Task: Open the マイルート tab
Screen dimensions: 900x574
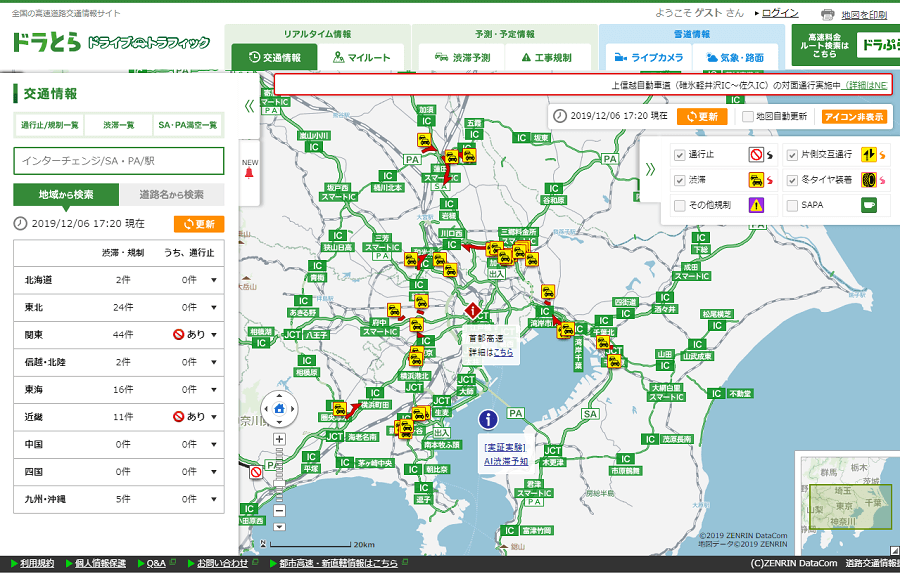Action: (x=362, y=57)
